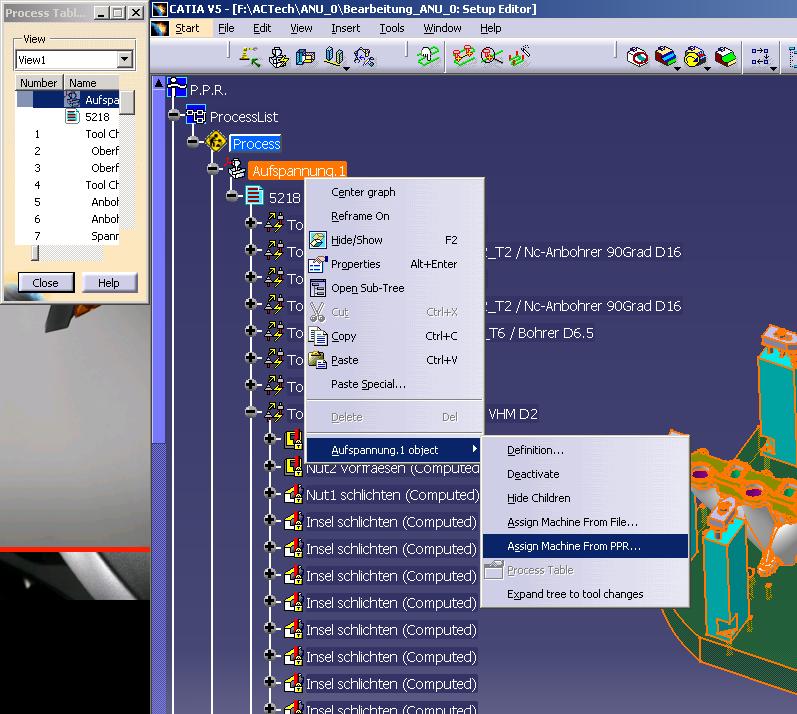The height and width of the screenshot is (714, 797).
Task: Select Expand tree to tool changes
Action: pyautogui.click(x=585, y=594)
